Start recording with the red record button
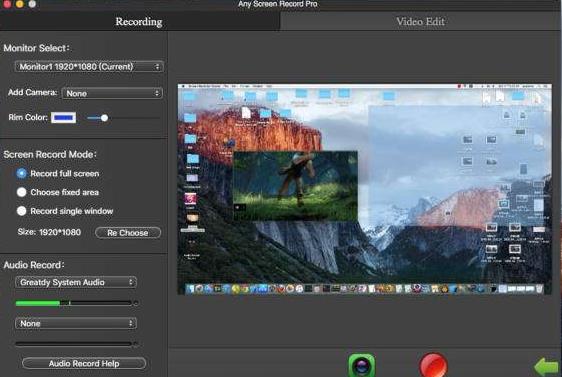The width and height of the screenshot is (562, 377). 433,365
